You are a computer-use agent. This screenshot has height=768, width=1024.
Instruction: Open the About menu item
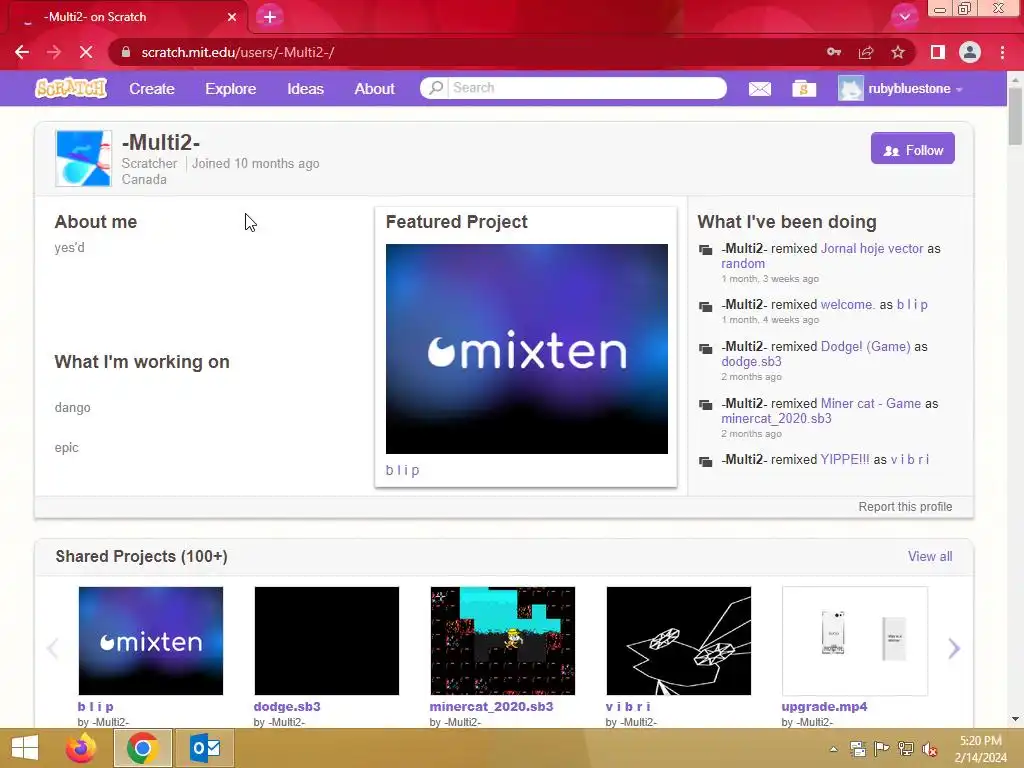pyautogui.click(x=374, y=89)
